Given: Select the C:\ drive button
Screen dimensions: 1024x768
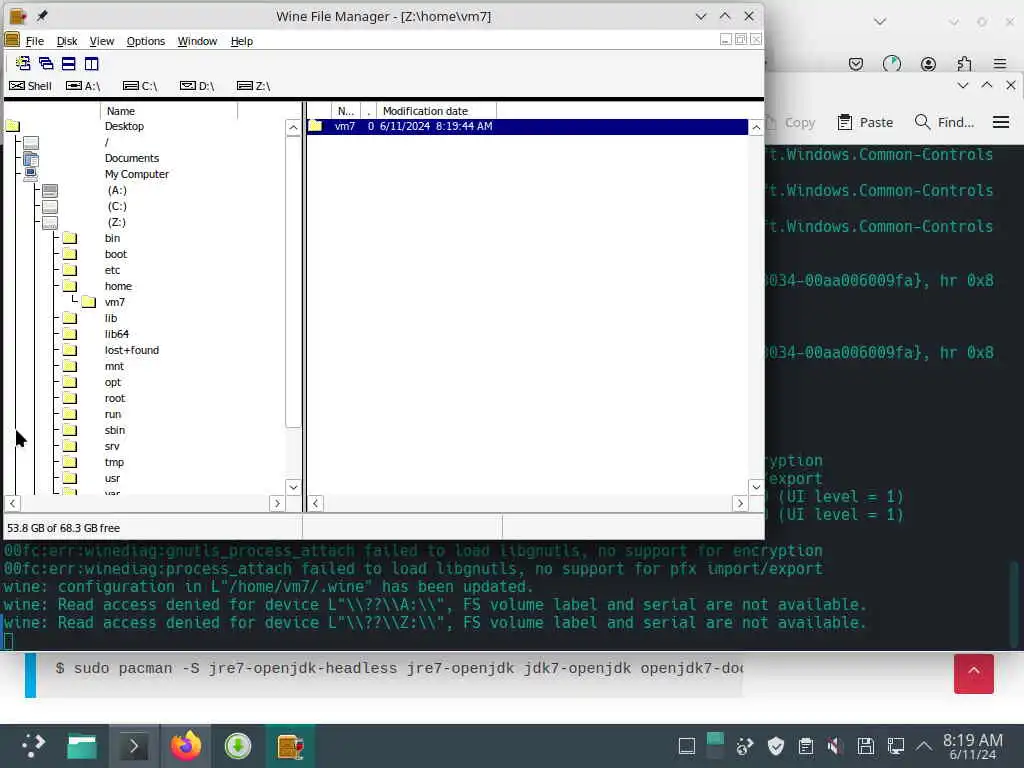Looking at the screenshot, I should [140, 86].
